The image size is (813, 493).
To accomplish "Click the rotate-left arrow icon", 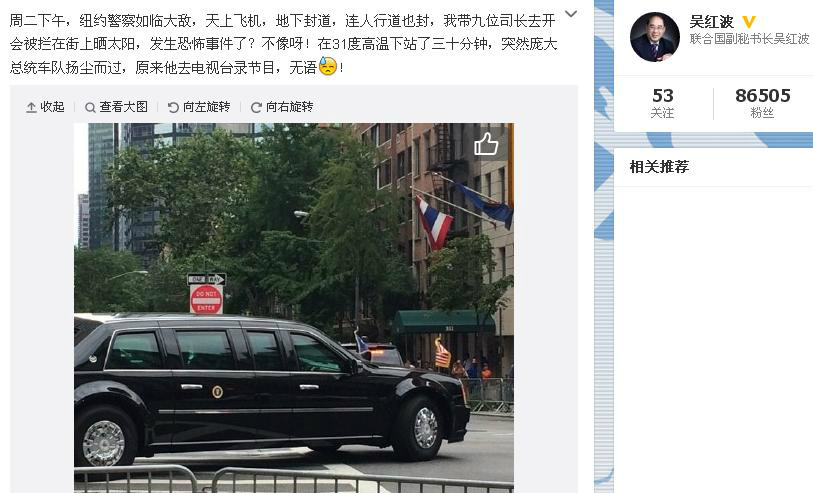I will pos(173,107).
